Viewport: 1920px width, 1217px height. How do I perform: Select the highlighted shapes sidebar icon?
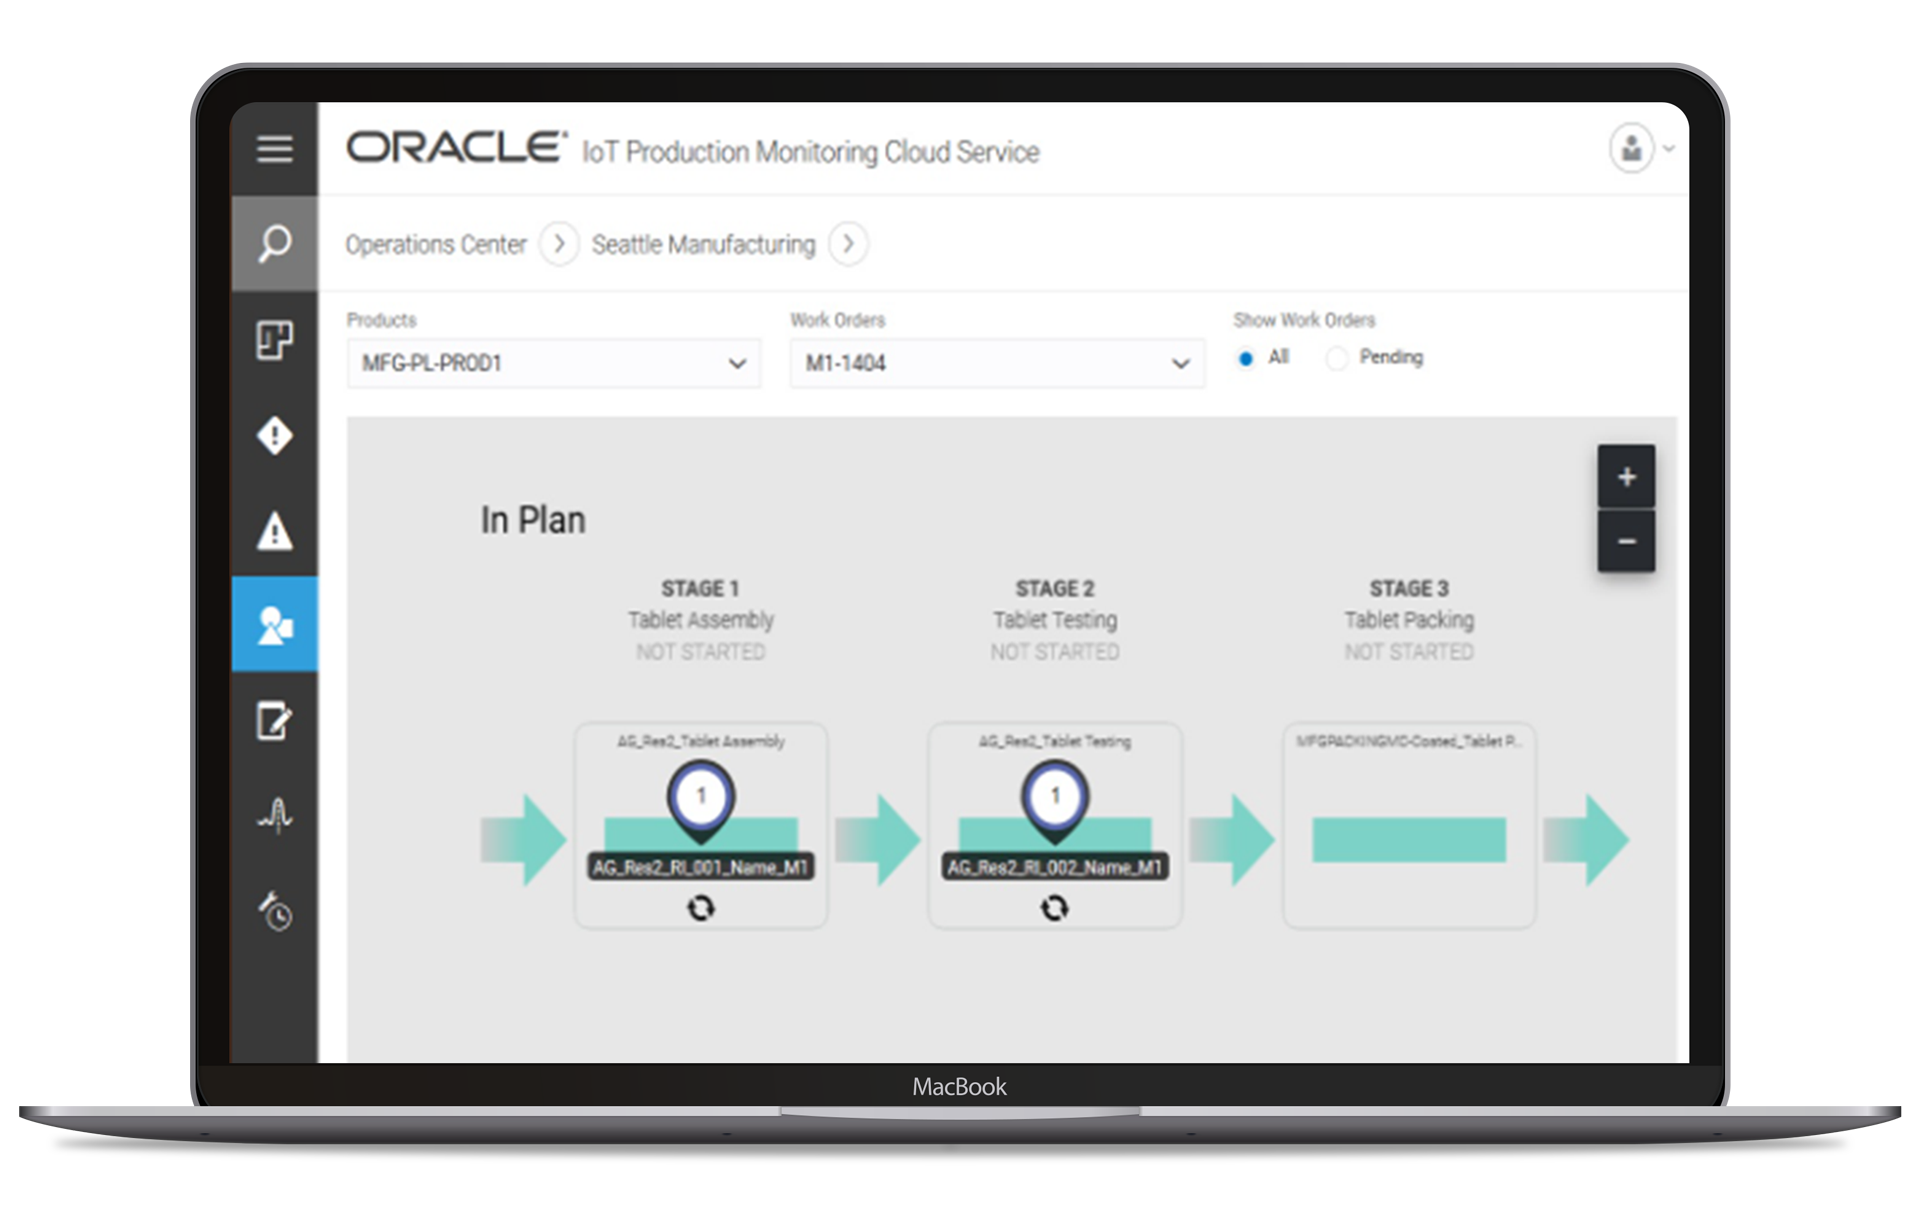coord(274,624)
